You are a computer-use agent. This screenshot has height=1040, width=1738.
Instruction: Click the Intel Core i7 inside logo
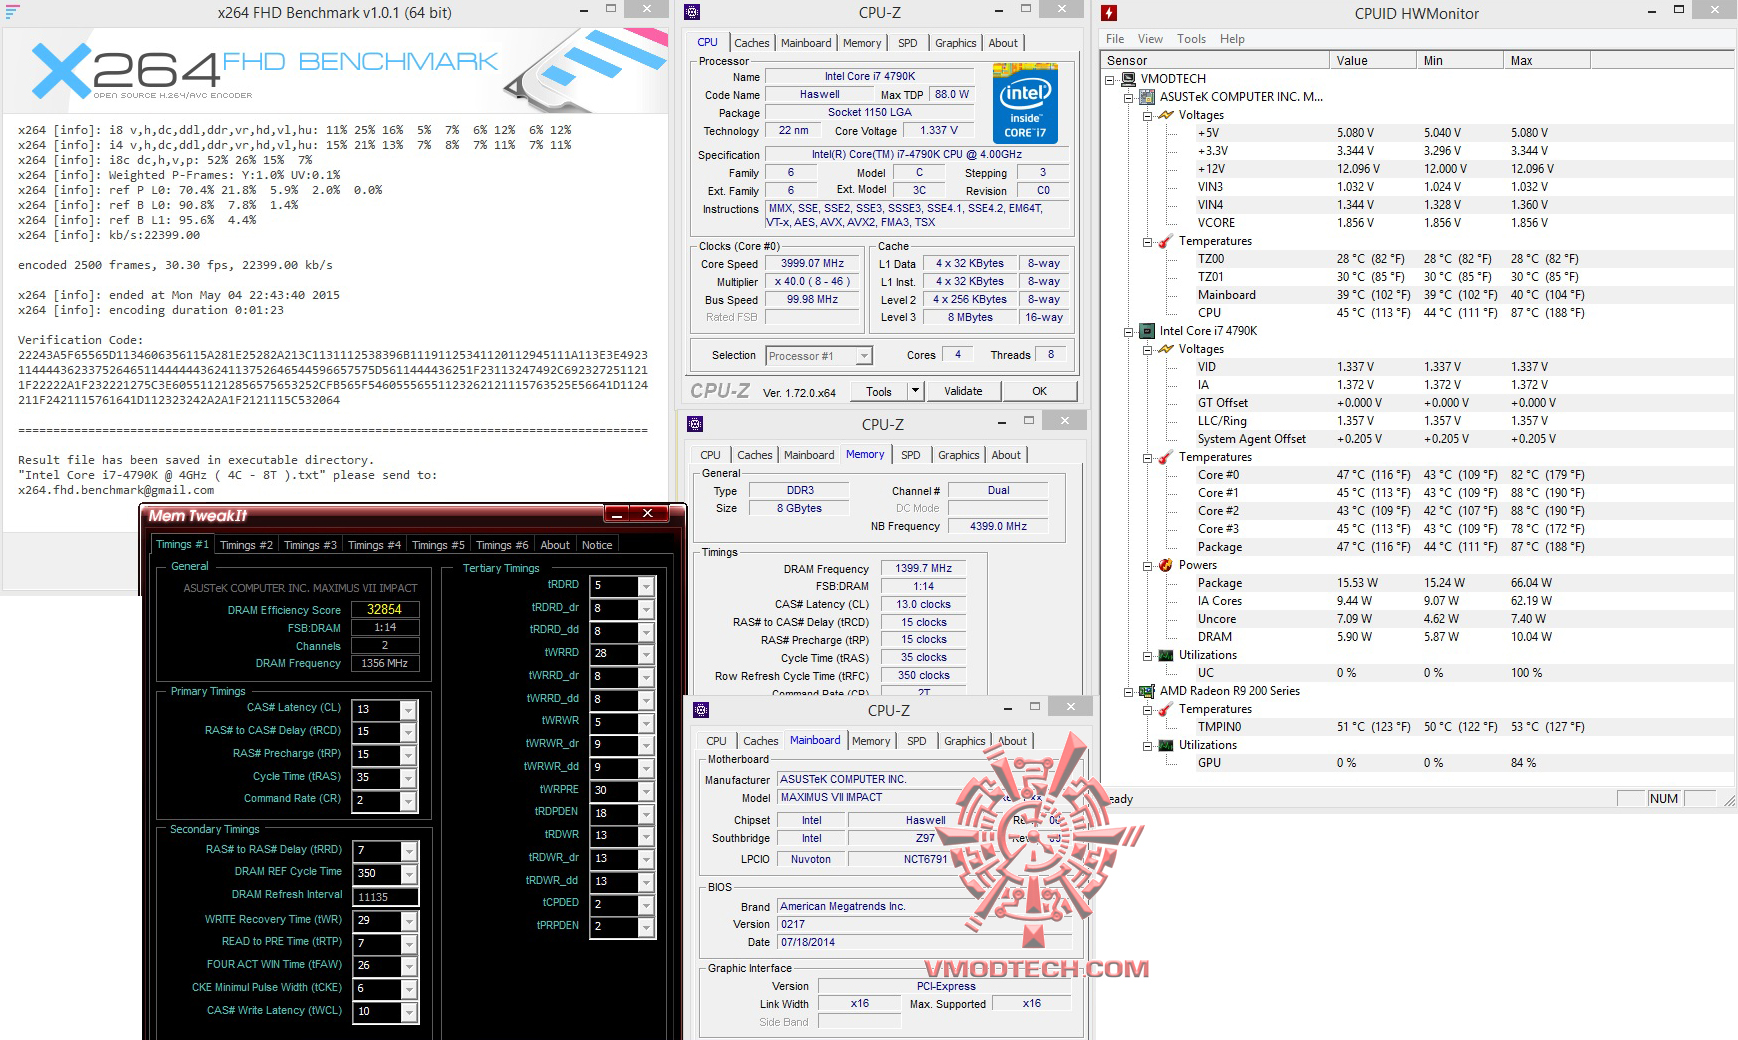point(1025,105)
